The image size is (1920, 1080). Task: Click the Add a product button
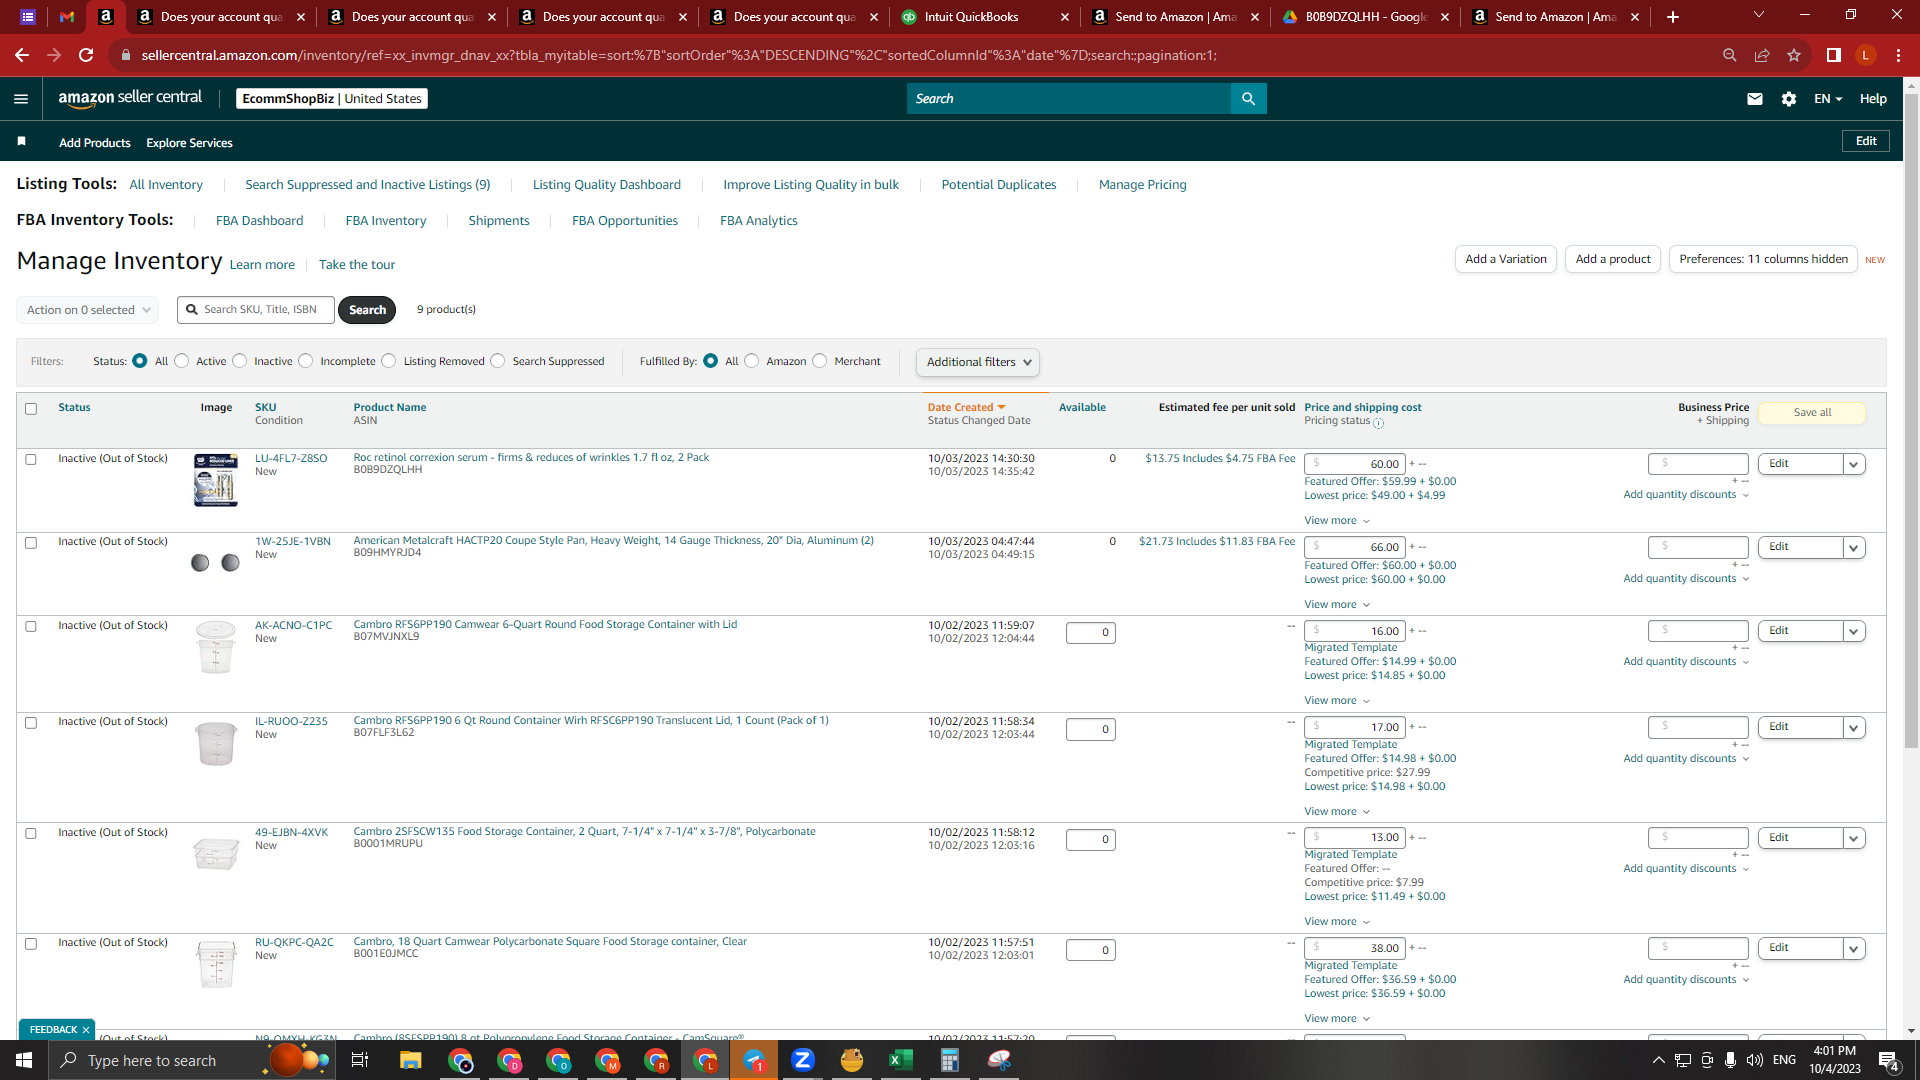pos(1613,259)
